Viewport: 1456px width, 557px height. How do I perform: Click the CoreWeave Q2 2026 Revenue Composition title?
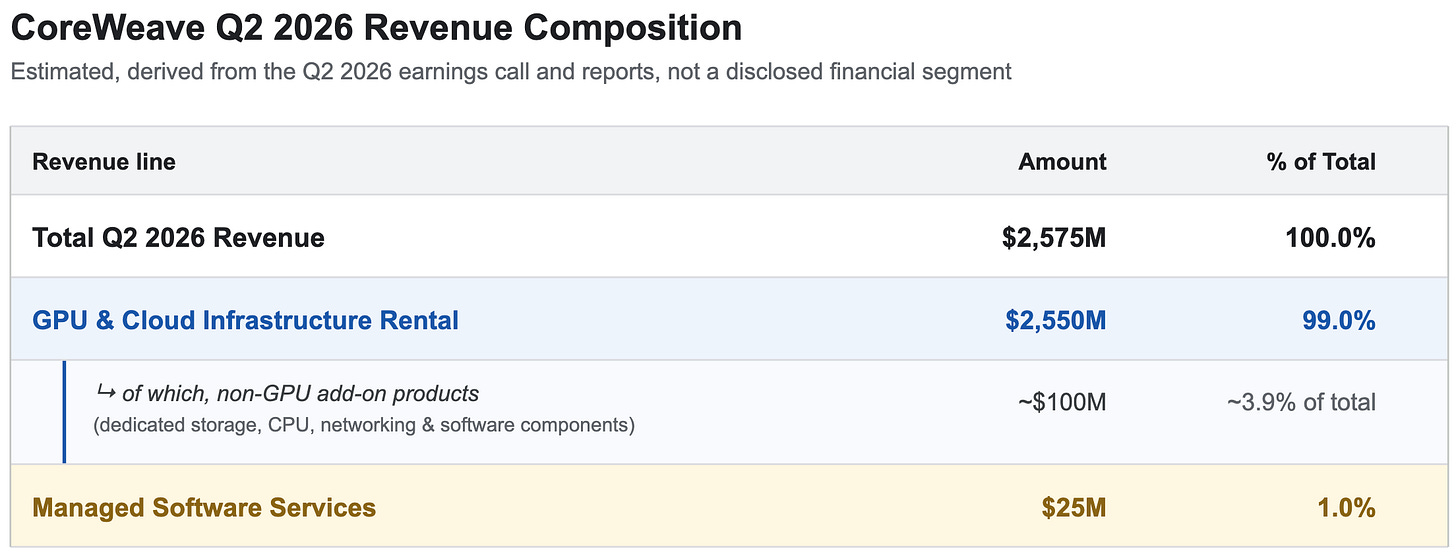point(376,28)
